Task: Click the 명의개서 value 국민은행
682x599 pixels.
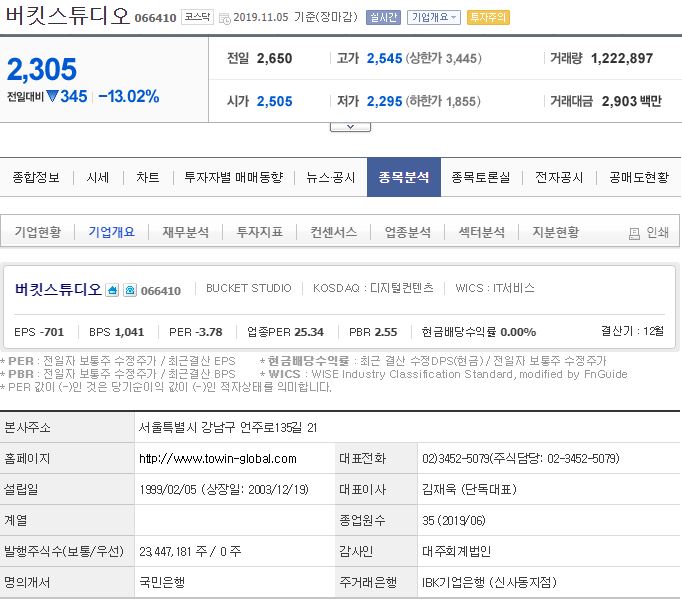Action: coord(162,583)
